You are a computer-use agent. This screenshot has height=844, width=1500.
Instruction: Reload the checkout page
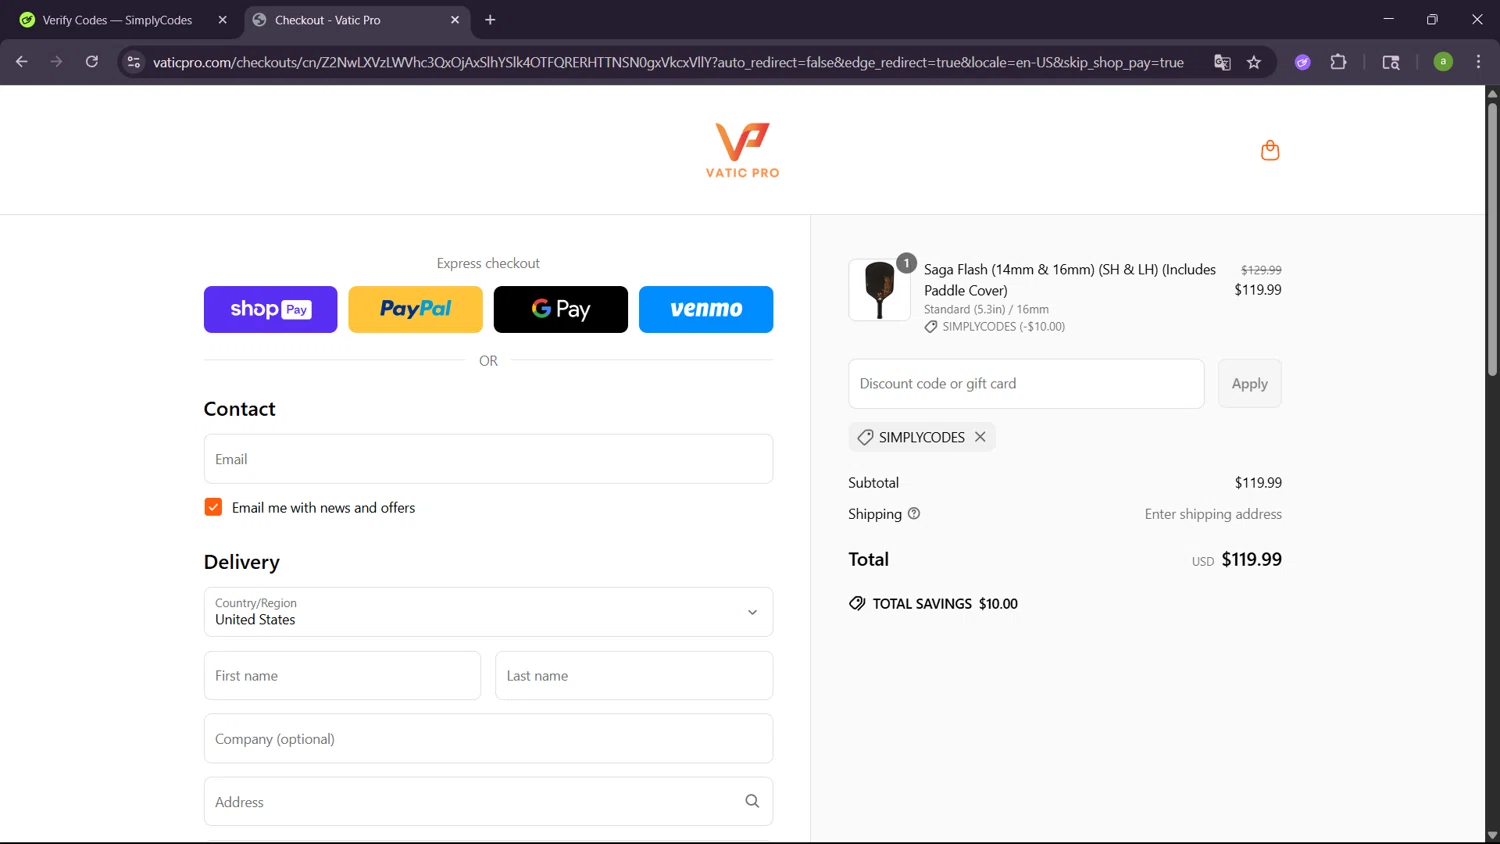pos(91,62)
